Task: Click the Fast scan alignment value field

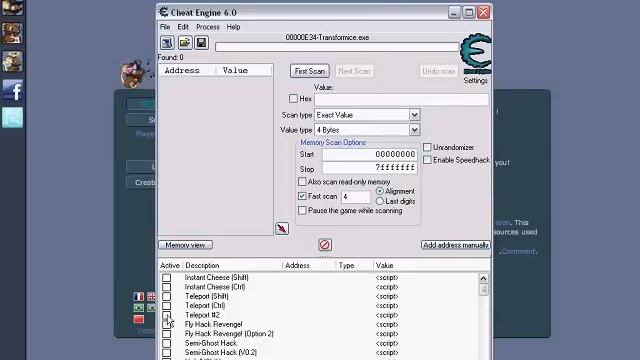Action: [x=356, y=197]
